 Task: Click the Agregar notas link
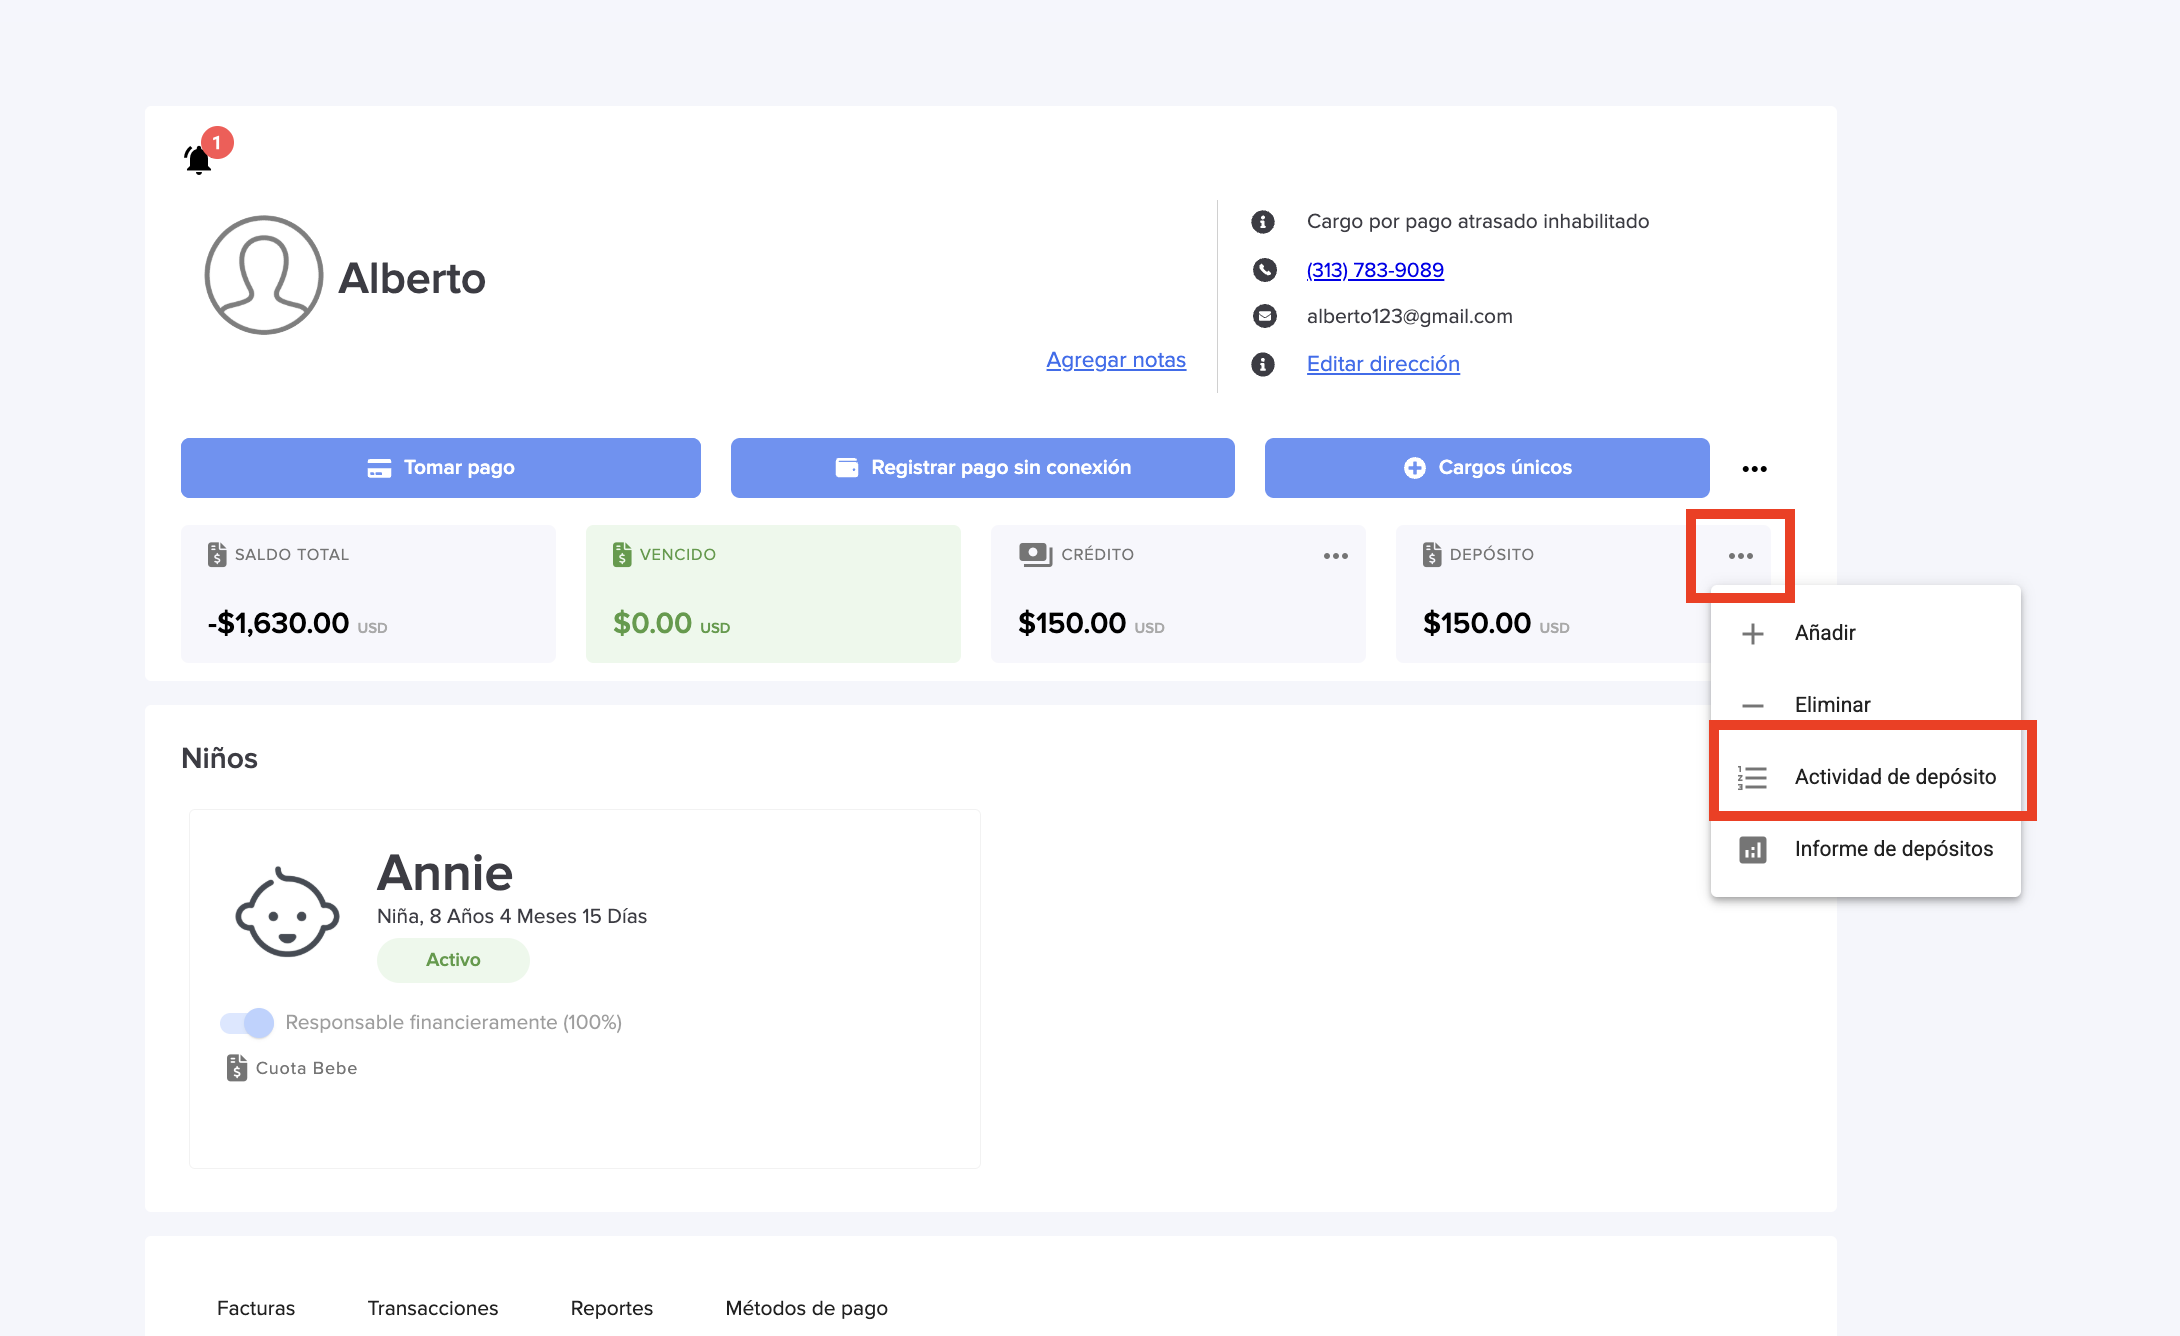pyautogui.click(x=1115, y=360)
